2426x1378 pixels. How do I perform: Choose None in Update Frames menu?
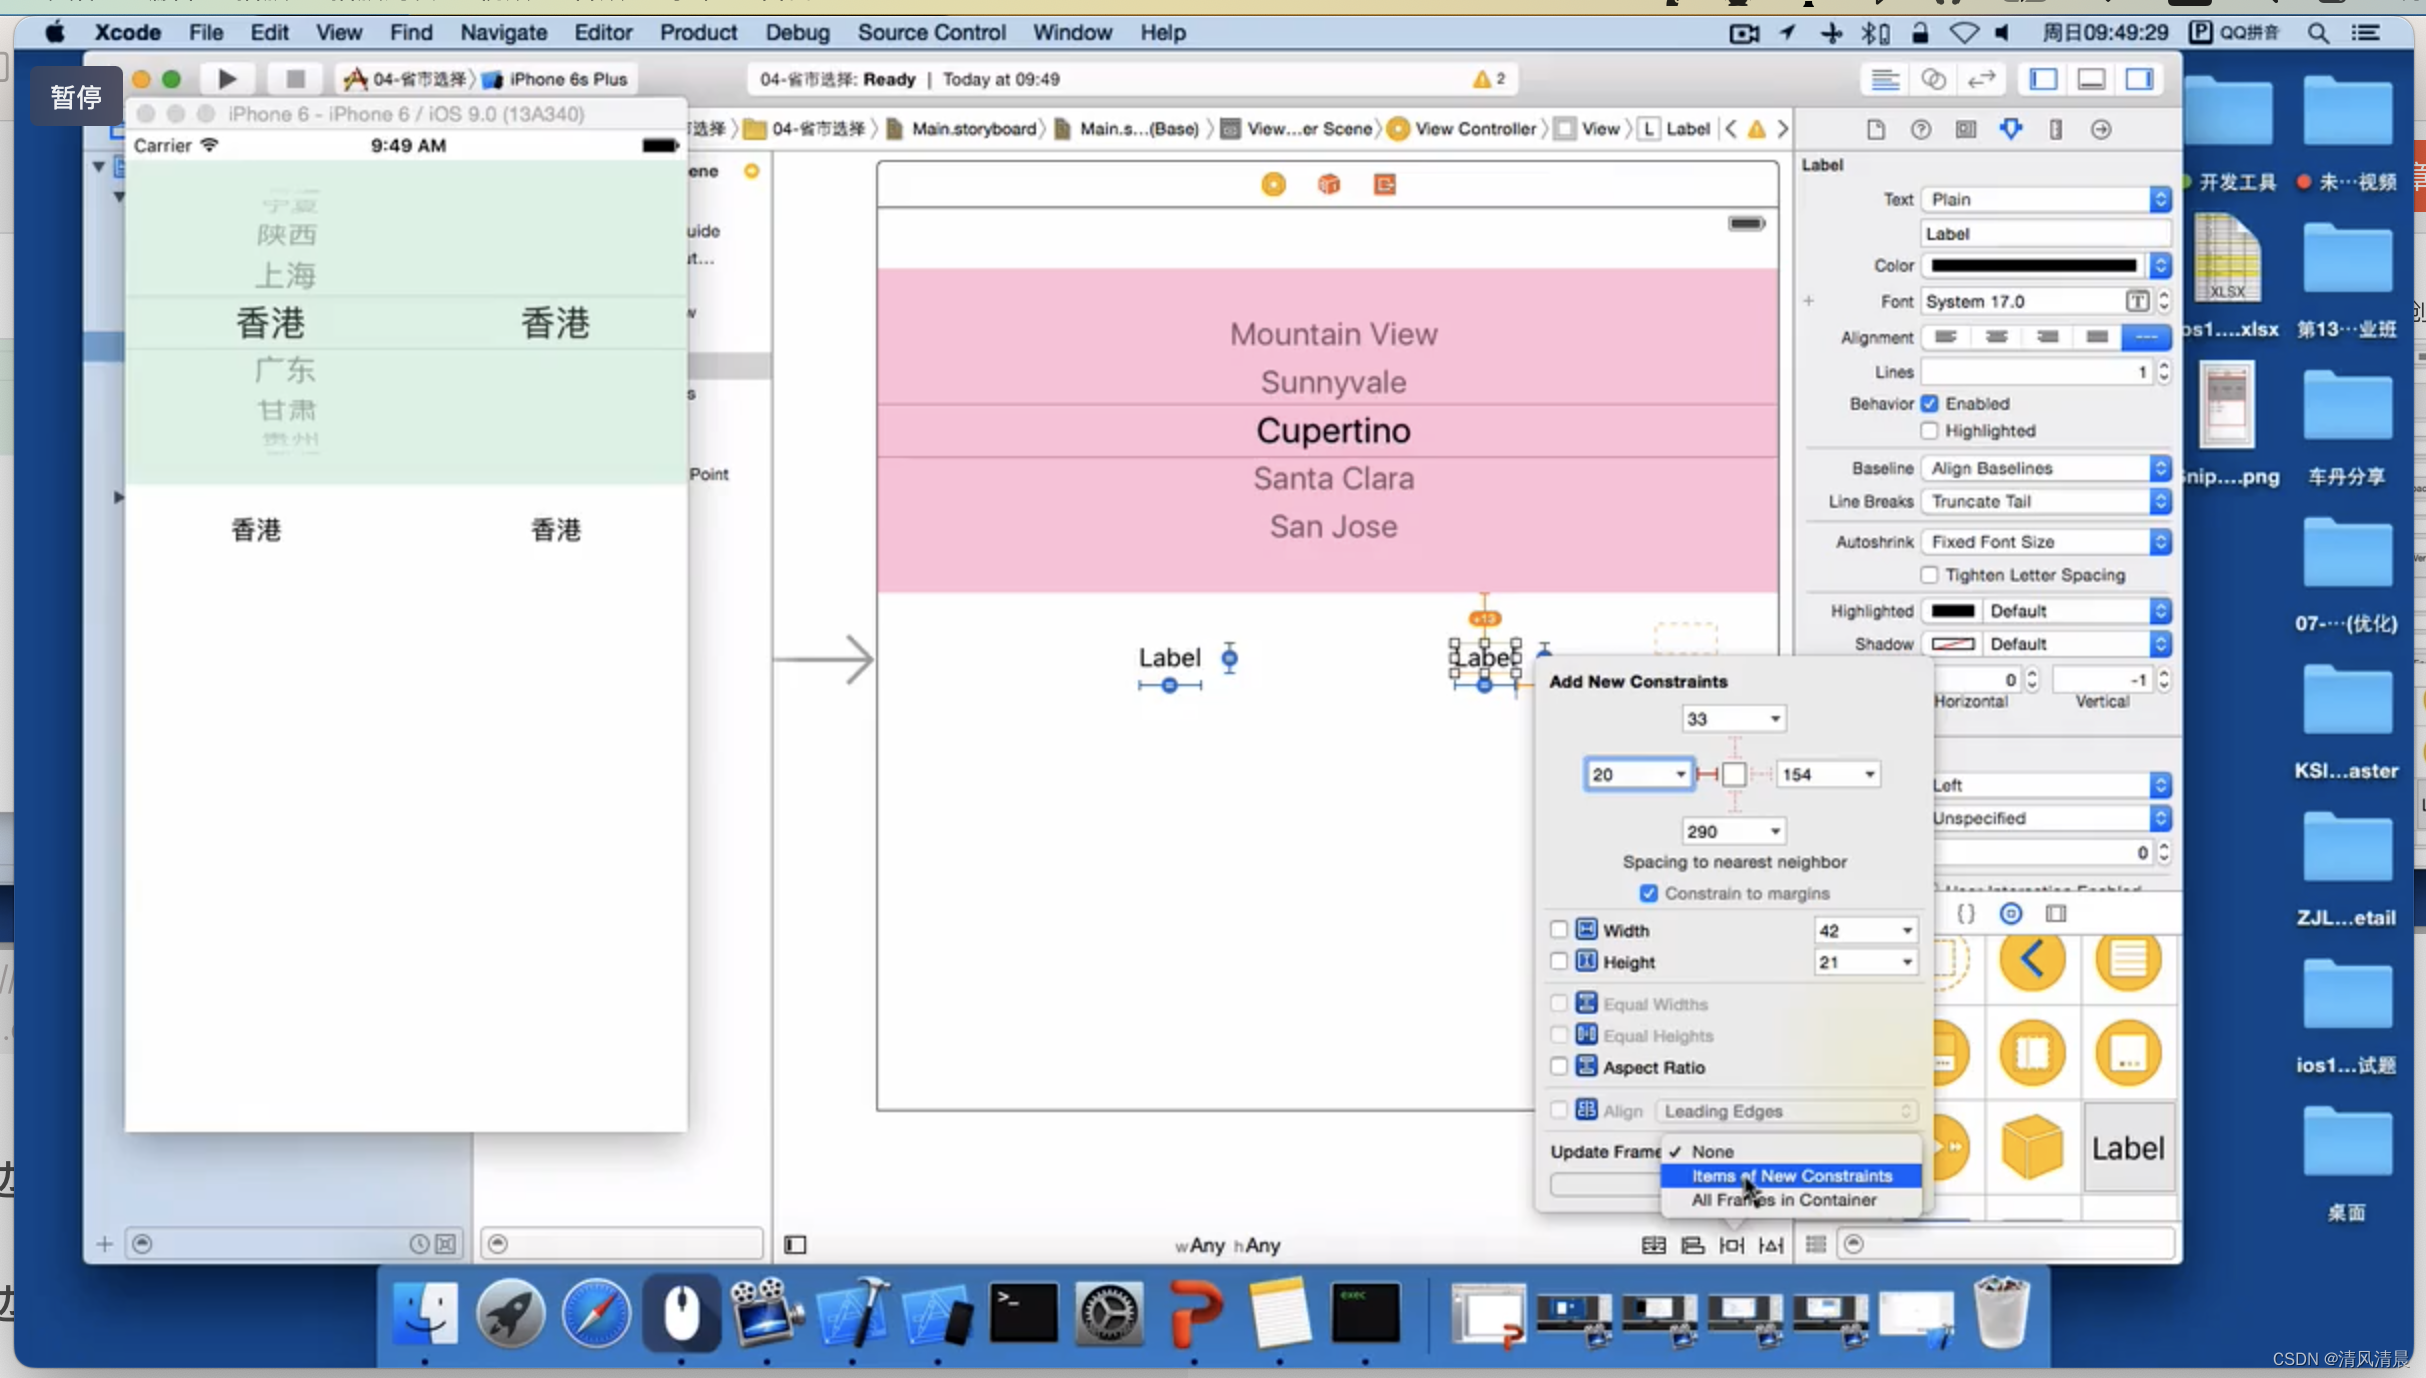pyautogui.click(x=1791, y=1152)
